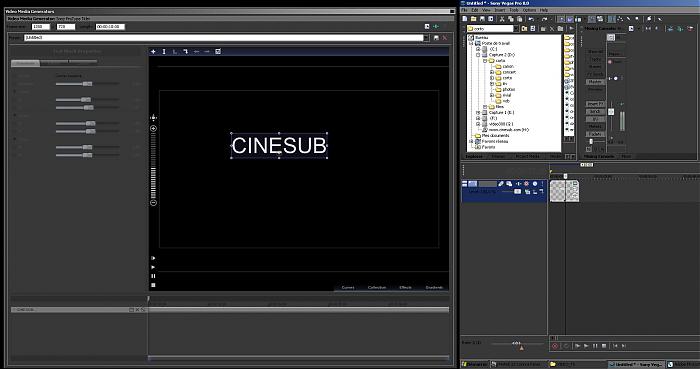The image size is (700, 369).
Task: Click the Save icon in Vegas toolbar
Action: (x=482, y=19)
